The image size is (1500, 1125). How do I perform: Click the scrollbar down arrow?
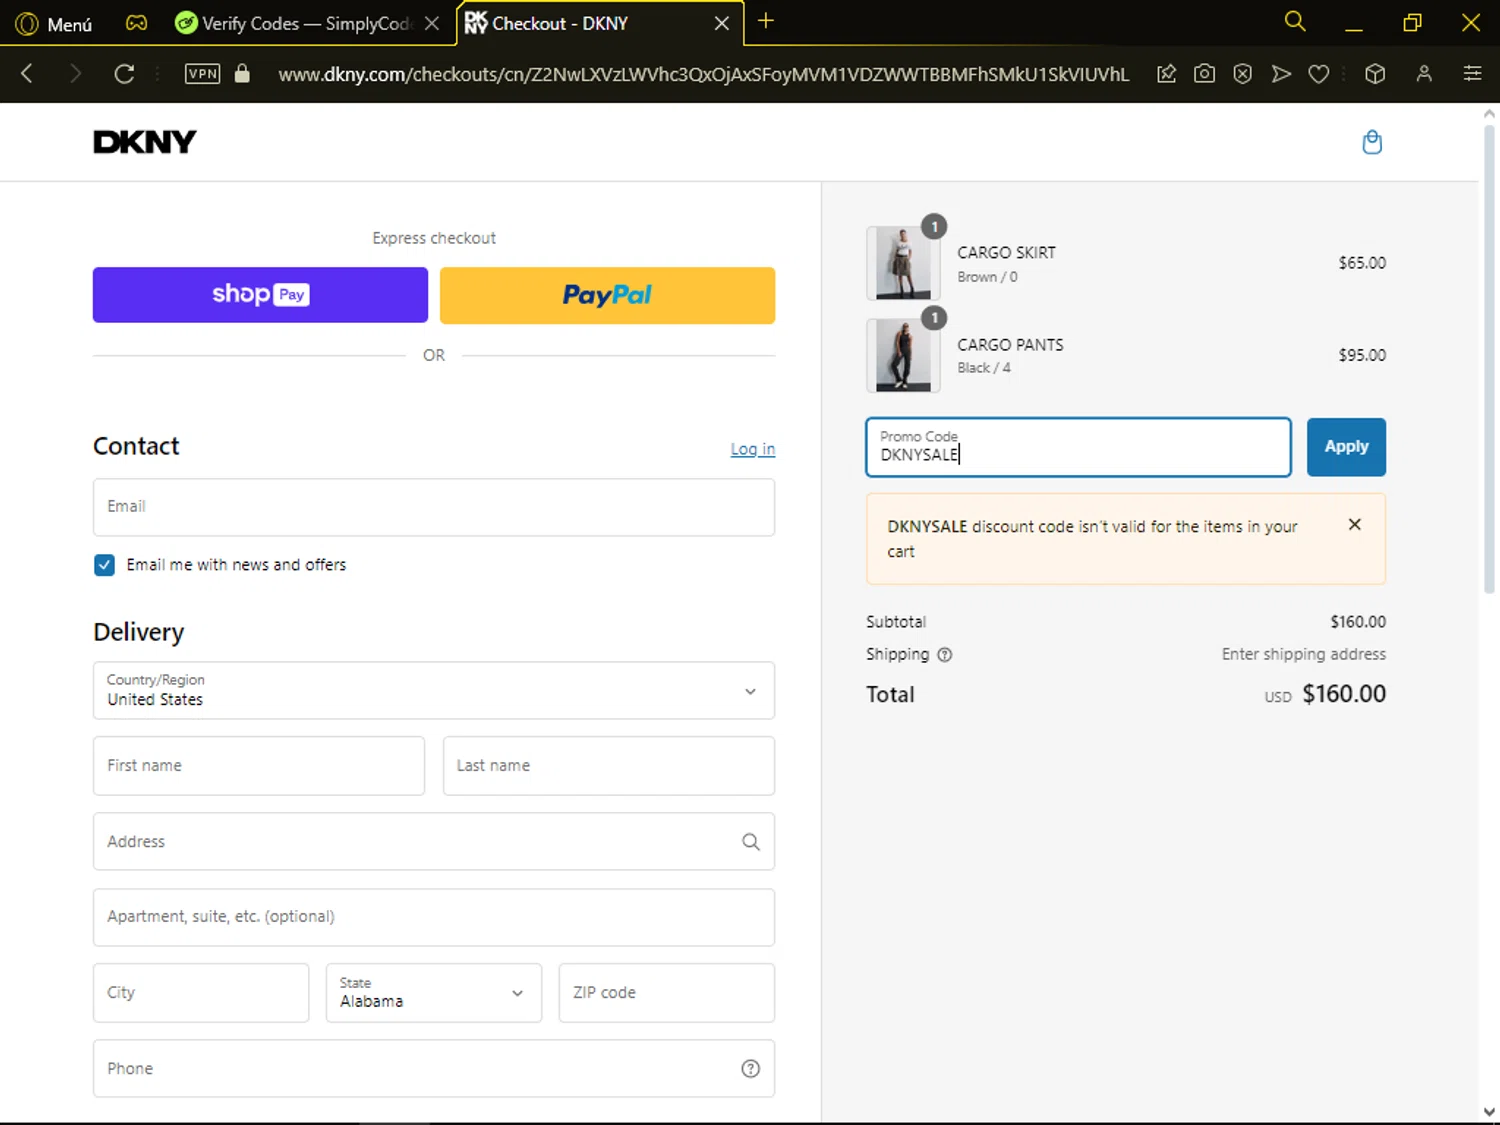point(1489,1111)
